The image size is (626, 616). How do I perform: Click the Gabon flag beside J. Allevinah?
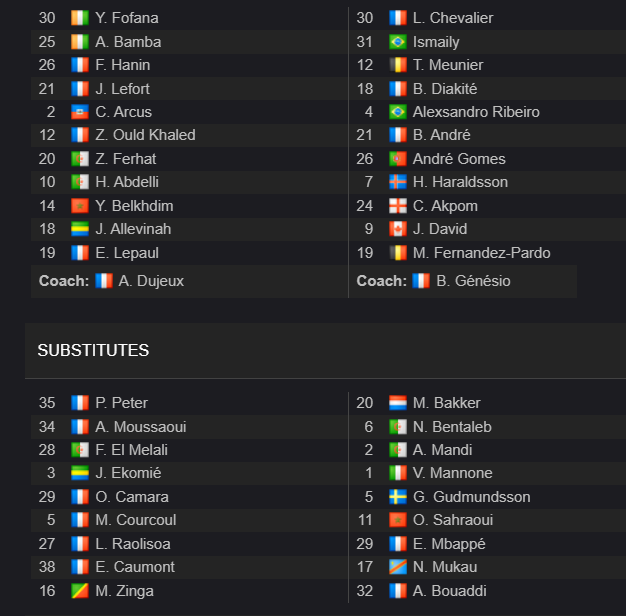click(80, 229)
